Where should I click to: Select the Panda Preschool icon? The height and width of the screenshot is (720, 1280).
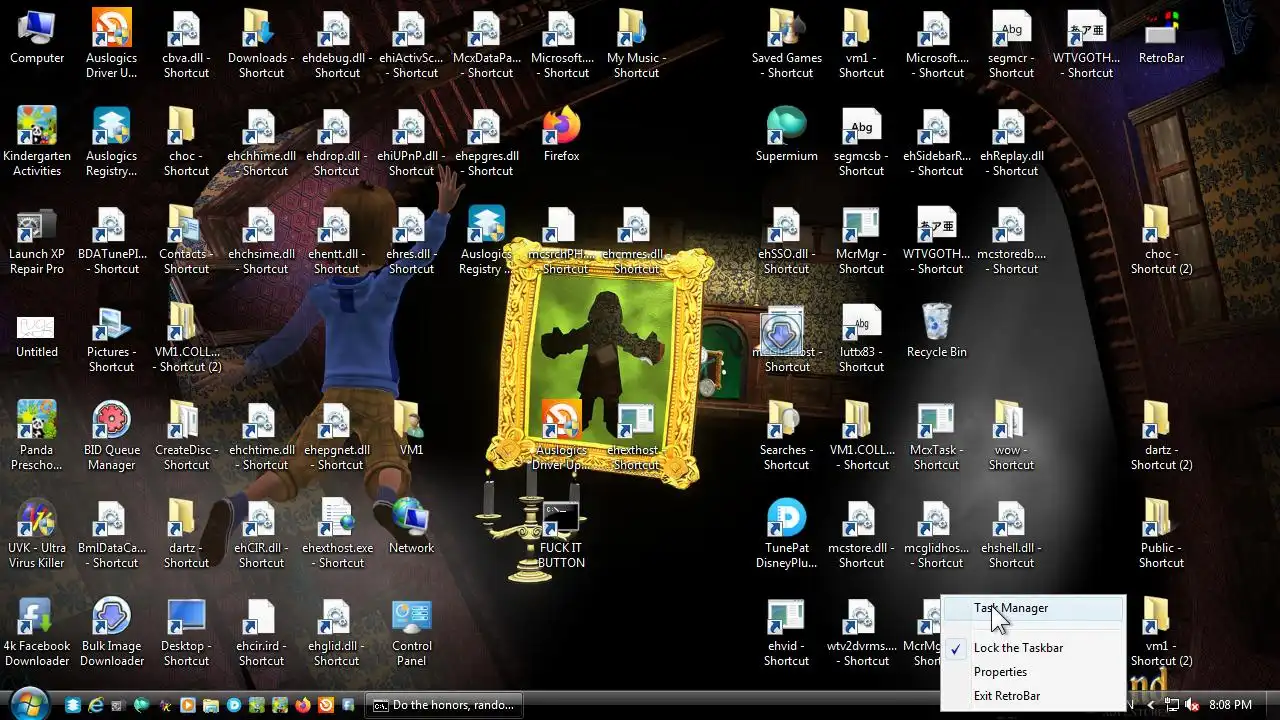tap(37, 437)
